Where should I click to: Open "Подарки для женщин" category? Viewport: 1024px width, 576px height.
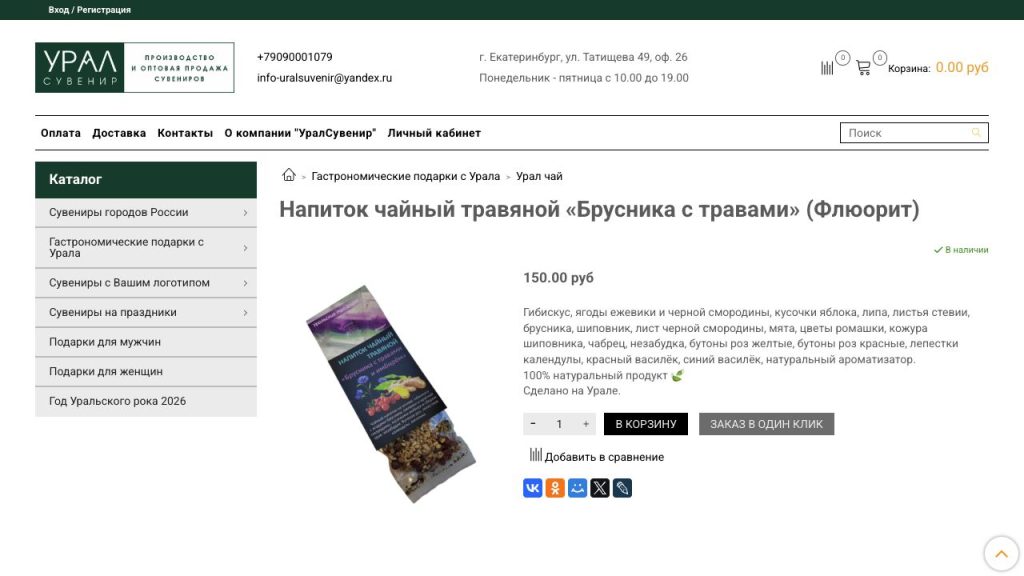point(146,372)
